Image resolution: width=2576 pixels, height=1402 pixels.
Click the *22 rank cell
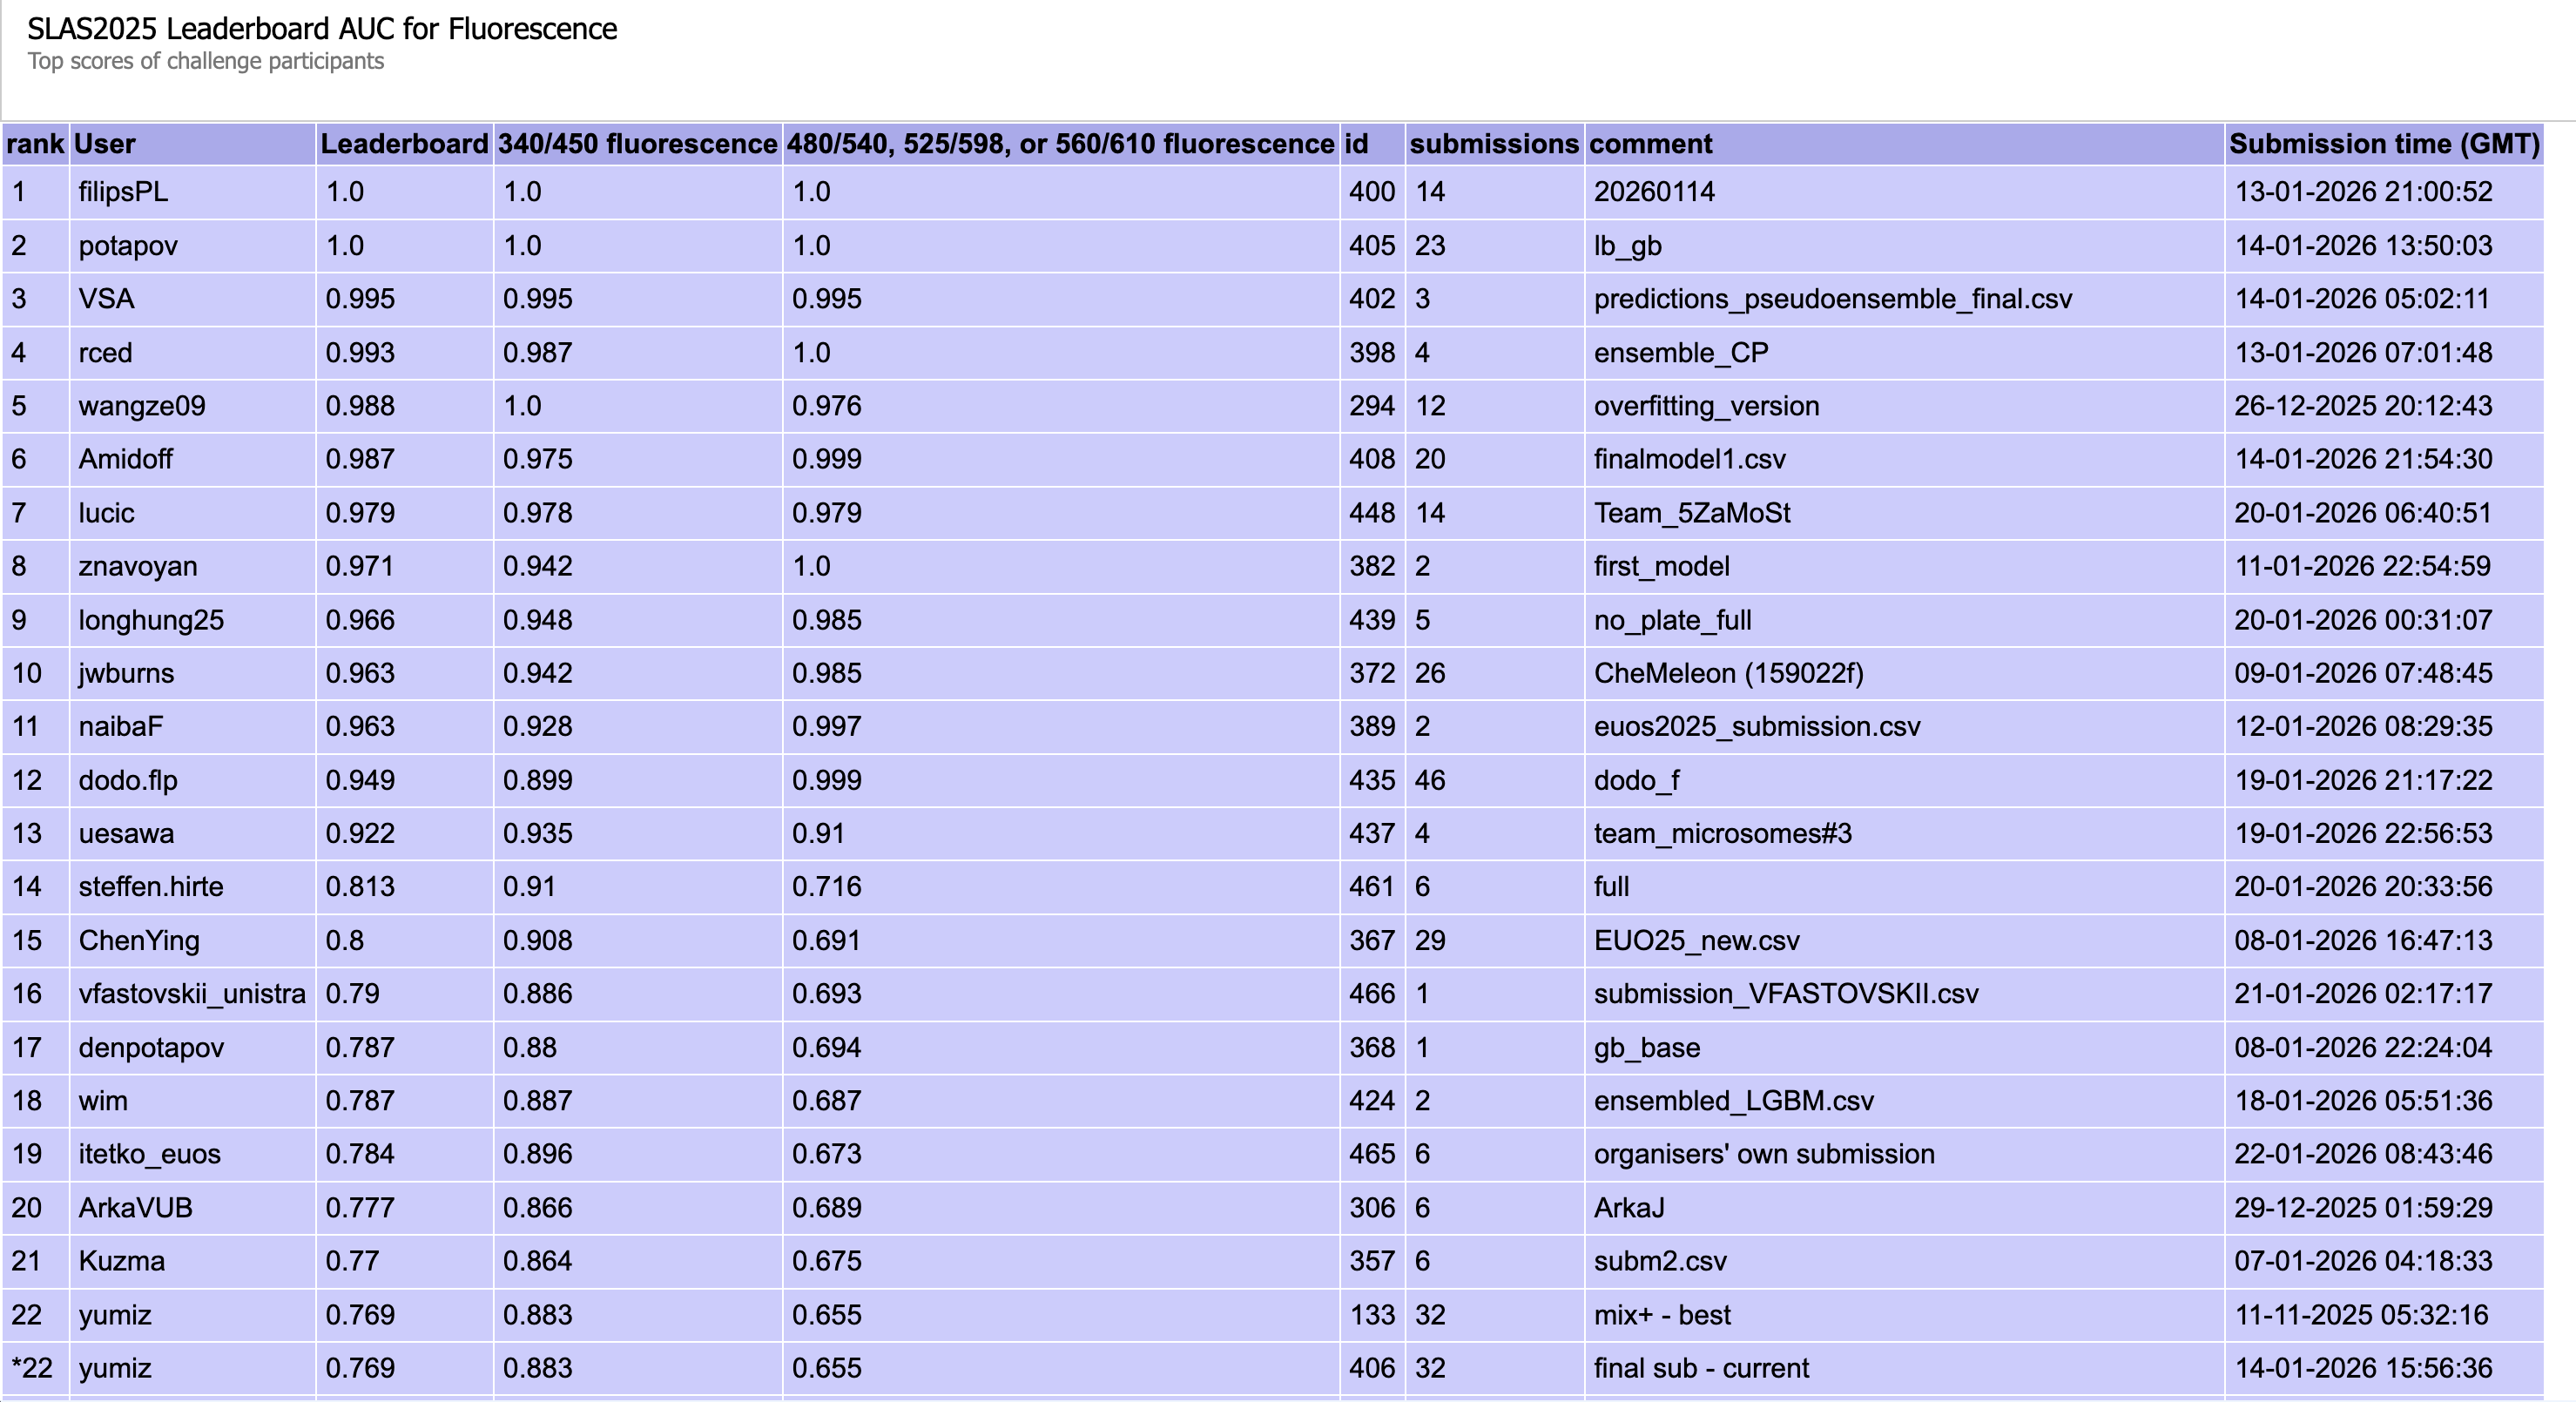32,1368
